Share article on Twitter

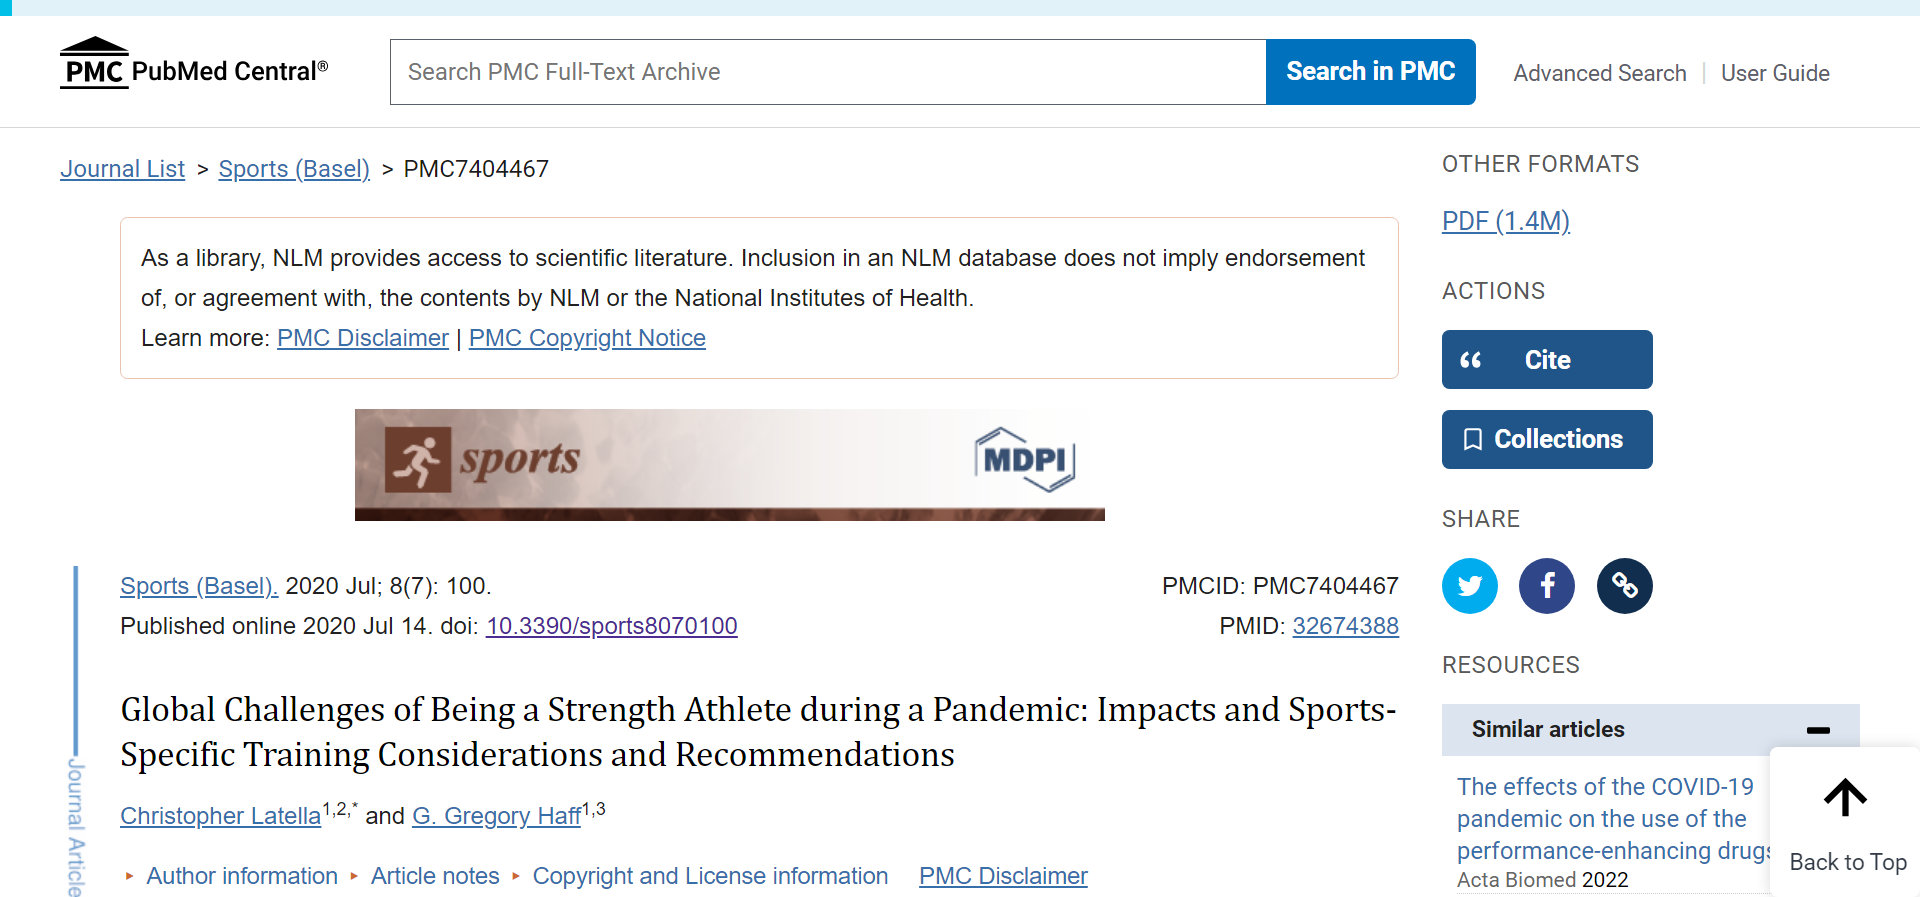tap(1469, 586)
